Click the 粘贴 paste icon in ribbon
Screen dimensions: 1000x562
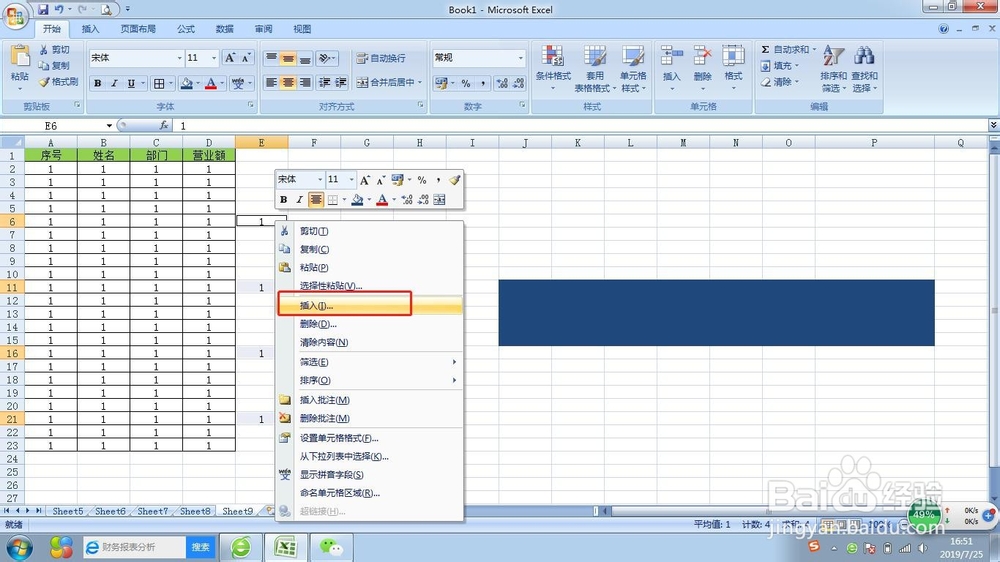[x=20, y=57]
